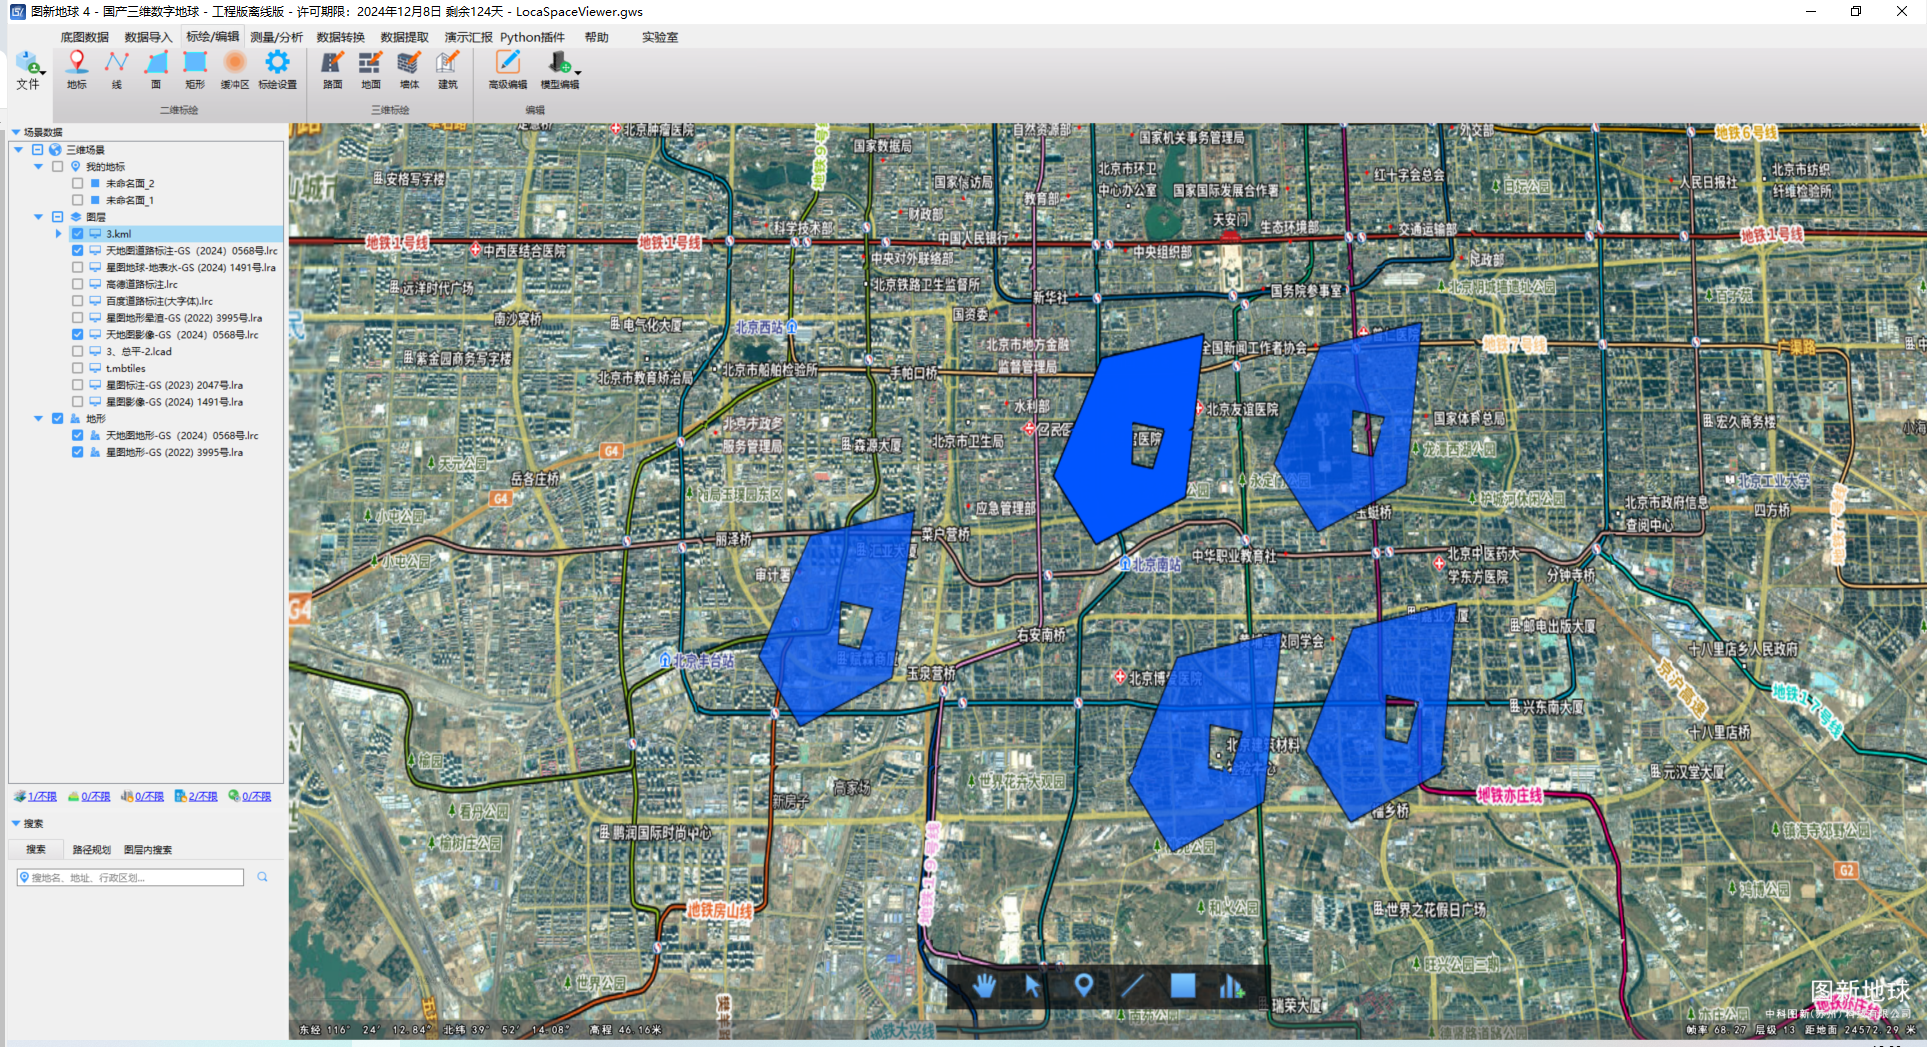This screenshot has height=1047, width=1927.
Task: Open the 模型编辑 dropdown arrow
Action: (x=578, y=73)
